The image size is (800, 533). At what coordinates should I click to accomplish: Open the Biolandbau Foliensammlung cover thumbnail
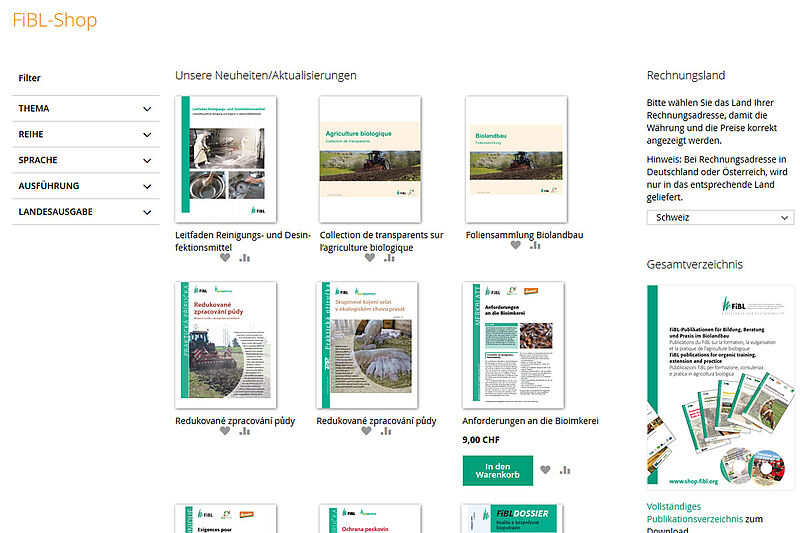point(516,159)
